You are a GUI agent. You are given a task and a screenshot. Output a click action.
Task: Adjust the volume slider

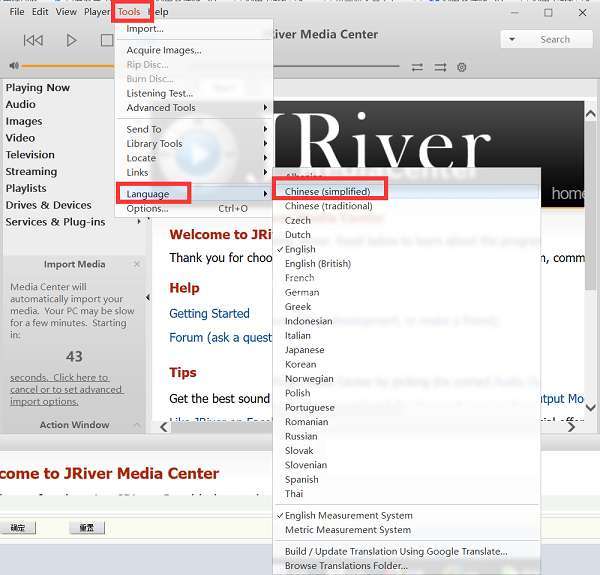[68, 66]
